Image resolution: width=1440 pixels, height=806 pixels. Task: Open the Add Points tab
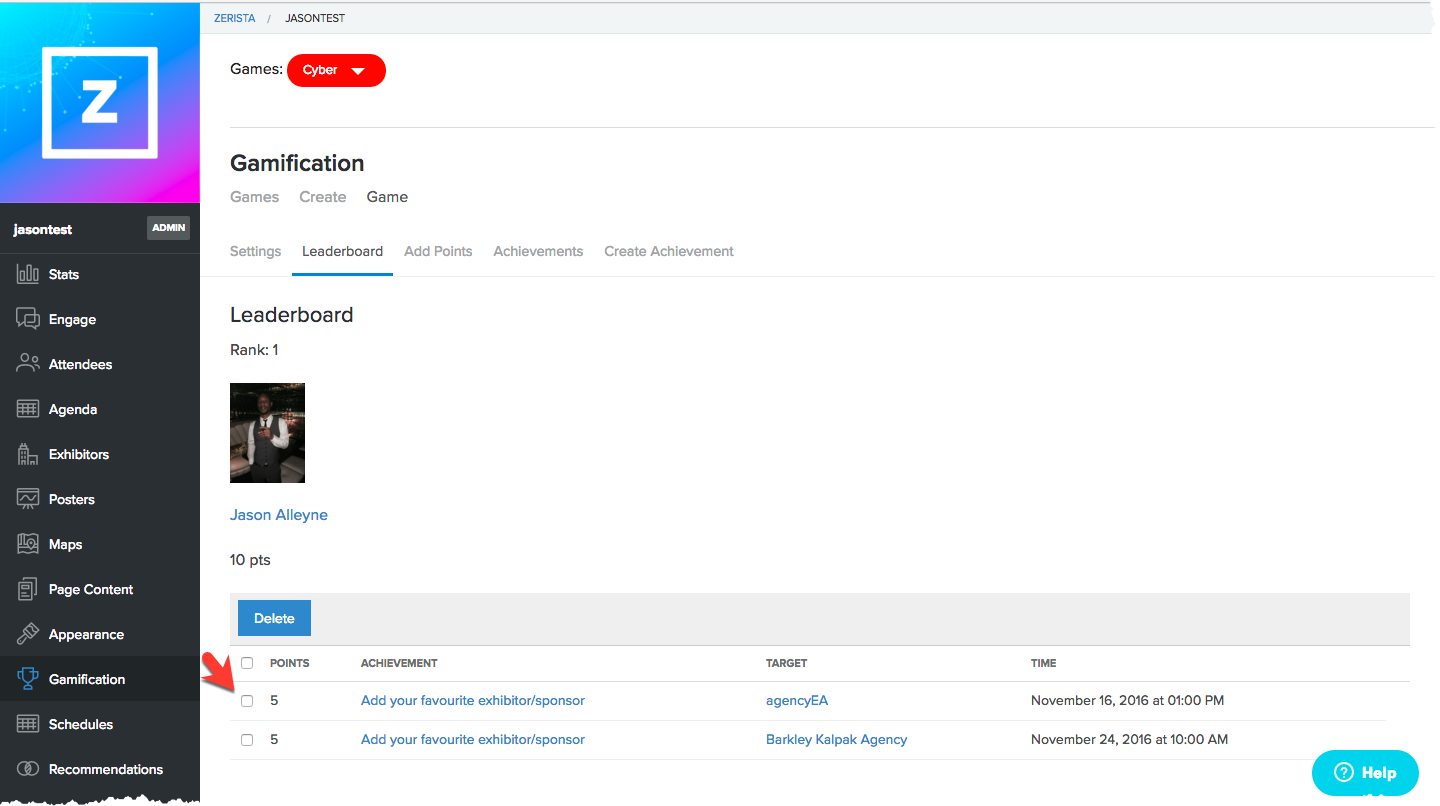438,251
